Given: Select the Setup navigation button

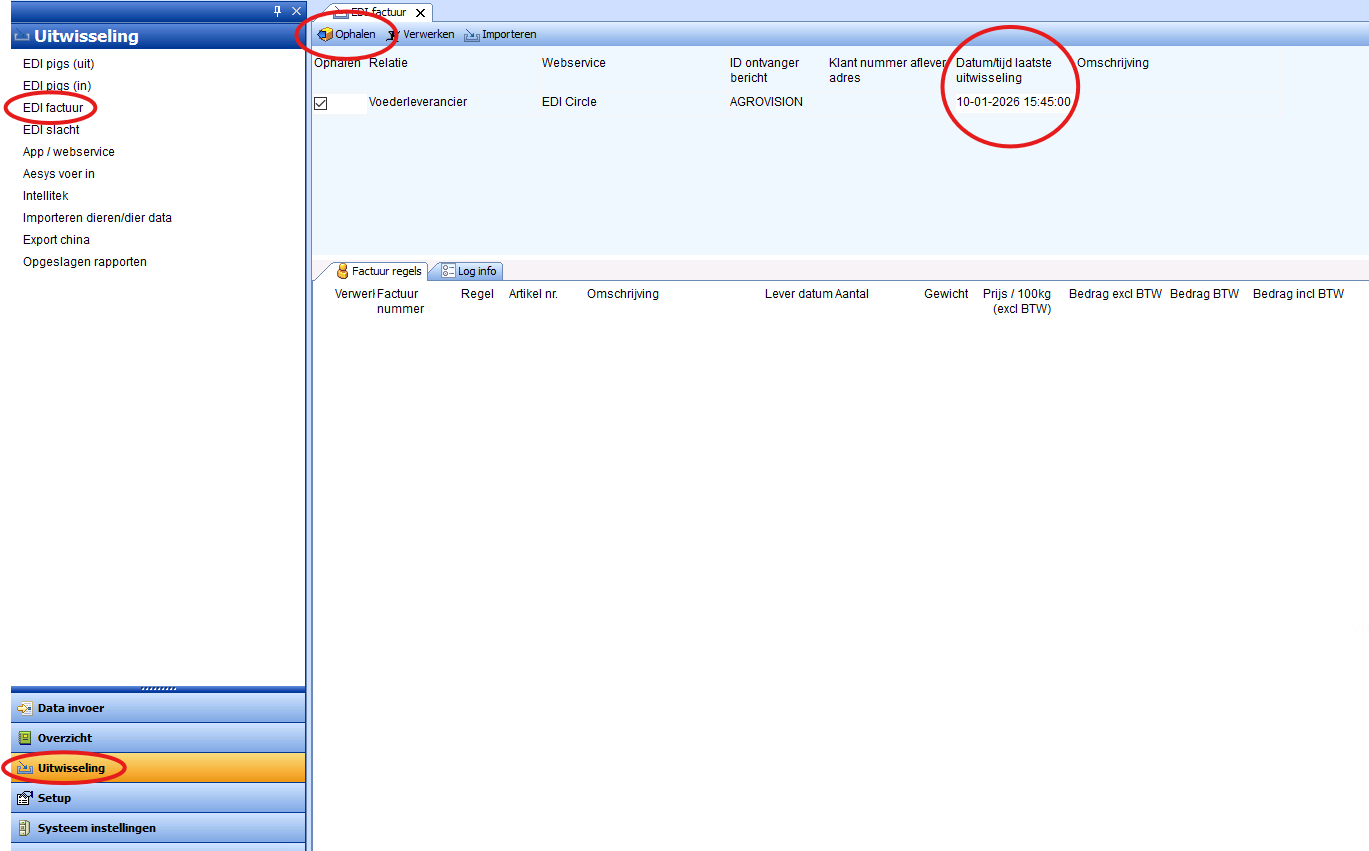Looking at the screenshot, I should click(x=158, y=798).
